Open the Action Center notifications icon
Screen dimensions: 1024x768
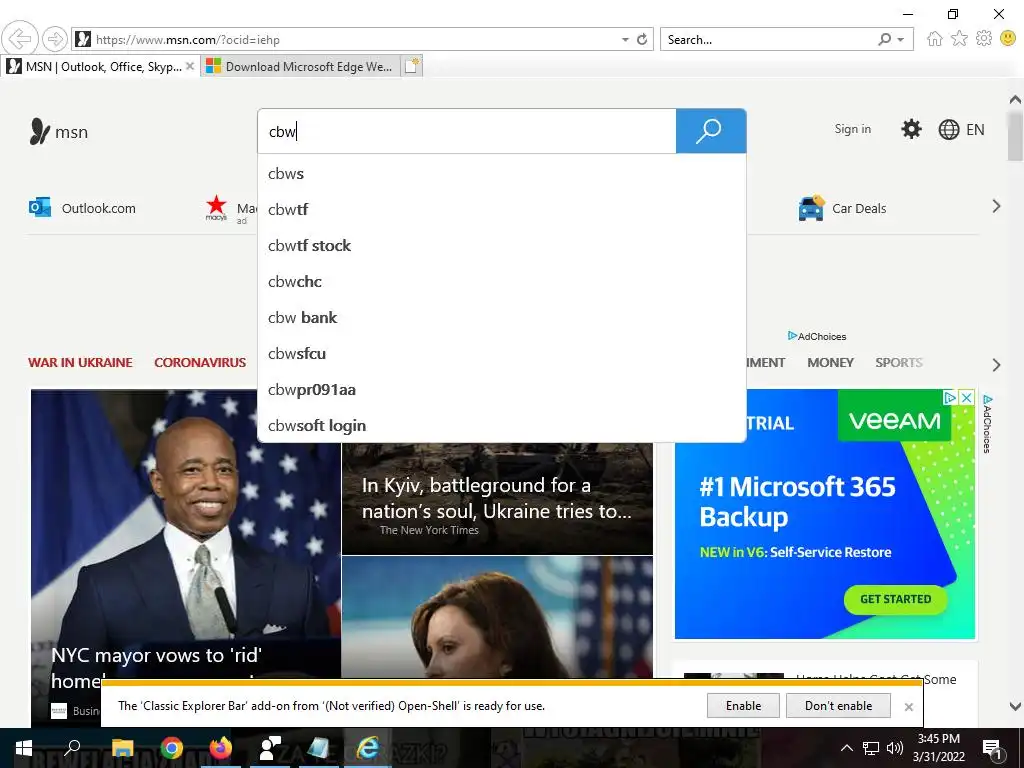point(993,749)
